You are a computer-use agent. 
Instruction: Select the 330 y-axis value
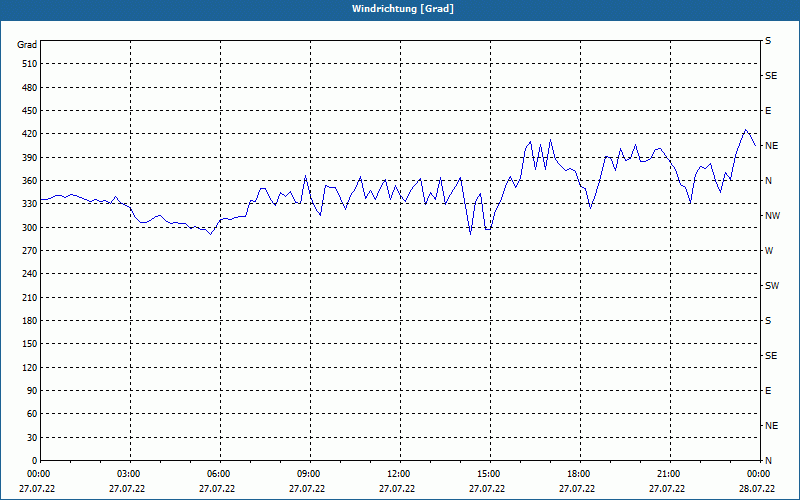pos(30,204)
